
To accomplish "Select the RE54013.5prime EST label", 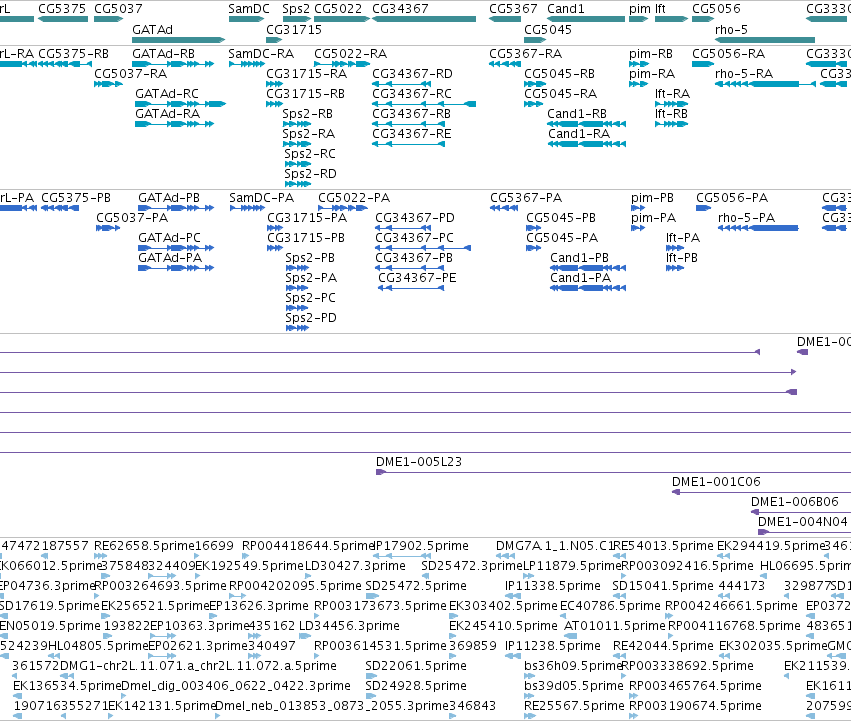I will [x=663, y=546].
